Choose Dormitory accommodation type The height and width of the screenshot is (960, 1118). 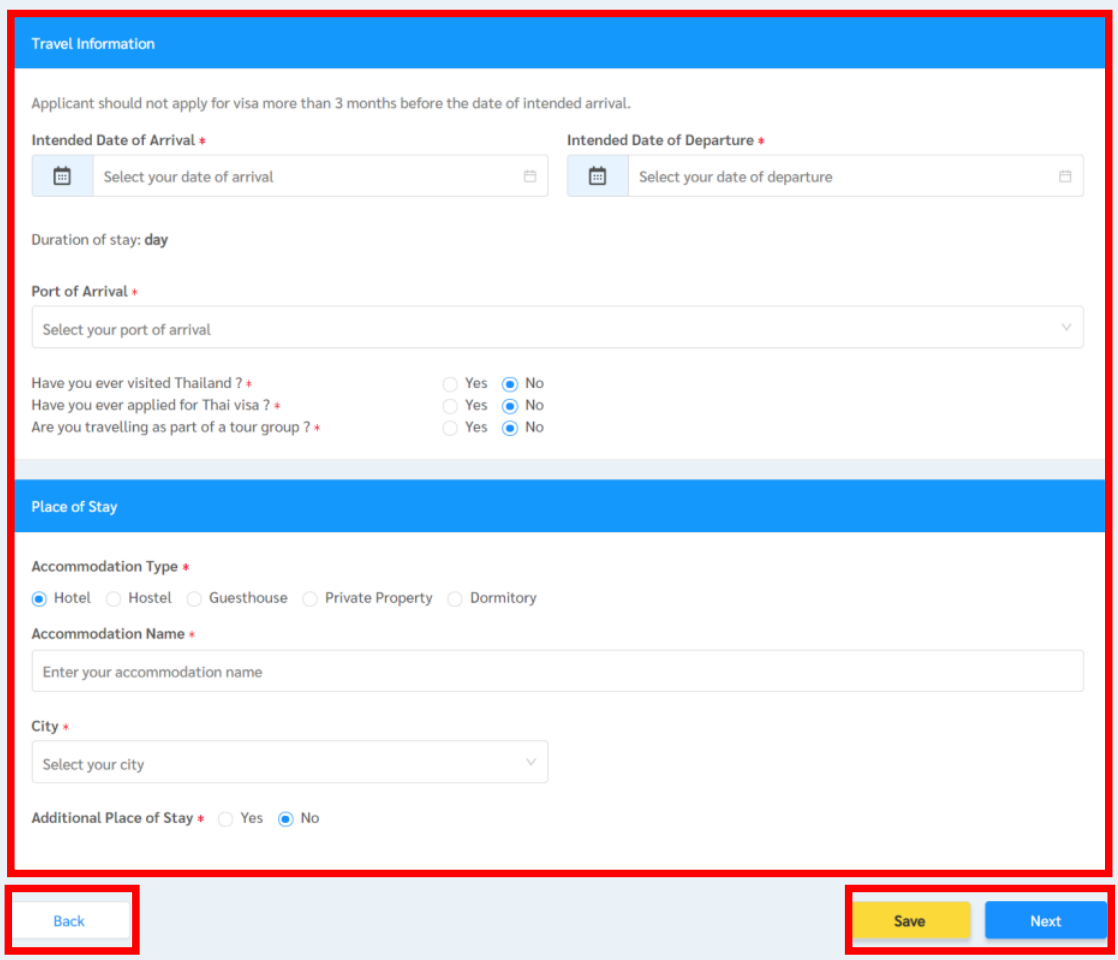pyautogui.click(x=455, y=599)
